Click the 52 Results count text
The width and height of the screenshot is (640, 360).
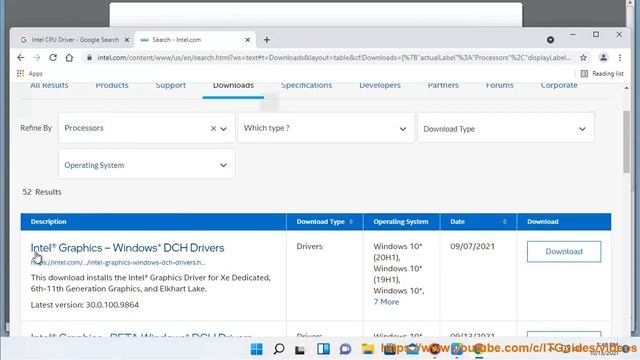click(x=42, y=192)
